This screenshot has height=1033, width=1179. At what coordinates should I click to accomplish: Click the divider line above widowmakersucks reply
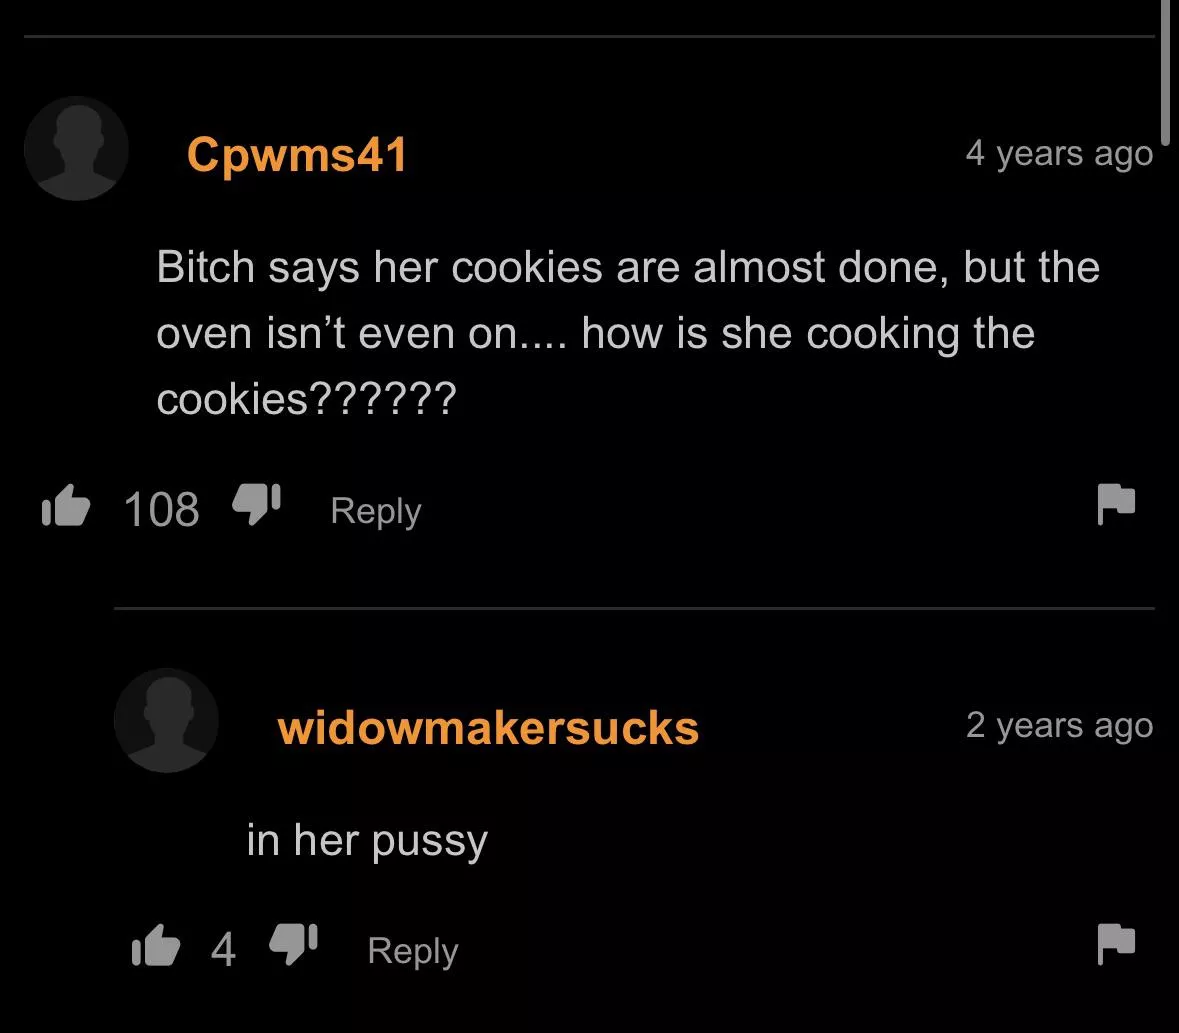pos(634,608)
